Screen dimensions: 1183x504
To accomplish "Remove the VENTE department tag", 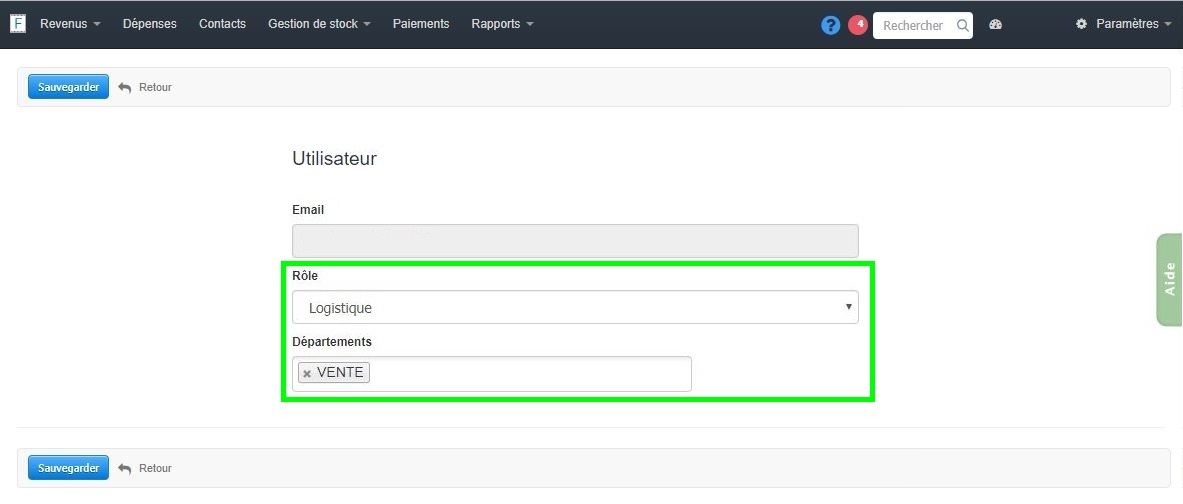I will (x=307, y=374).
